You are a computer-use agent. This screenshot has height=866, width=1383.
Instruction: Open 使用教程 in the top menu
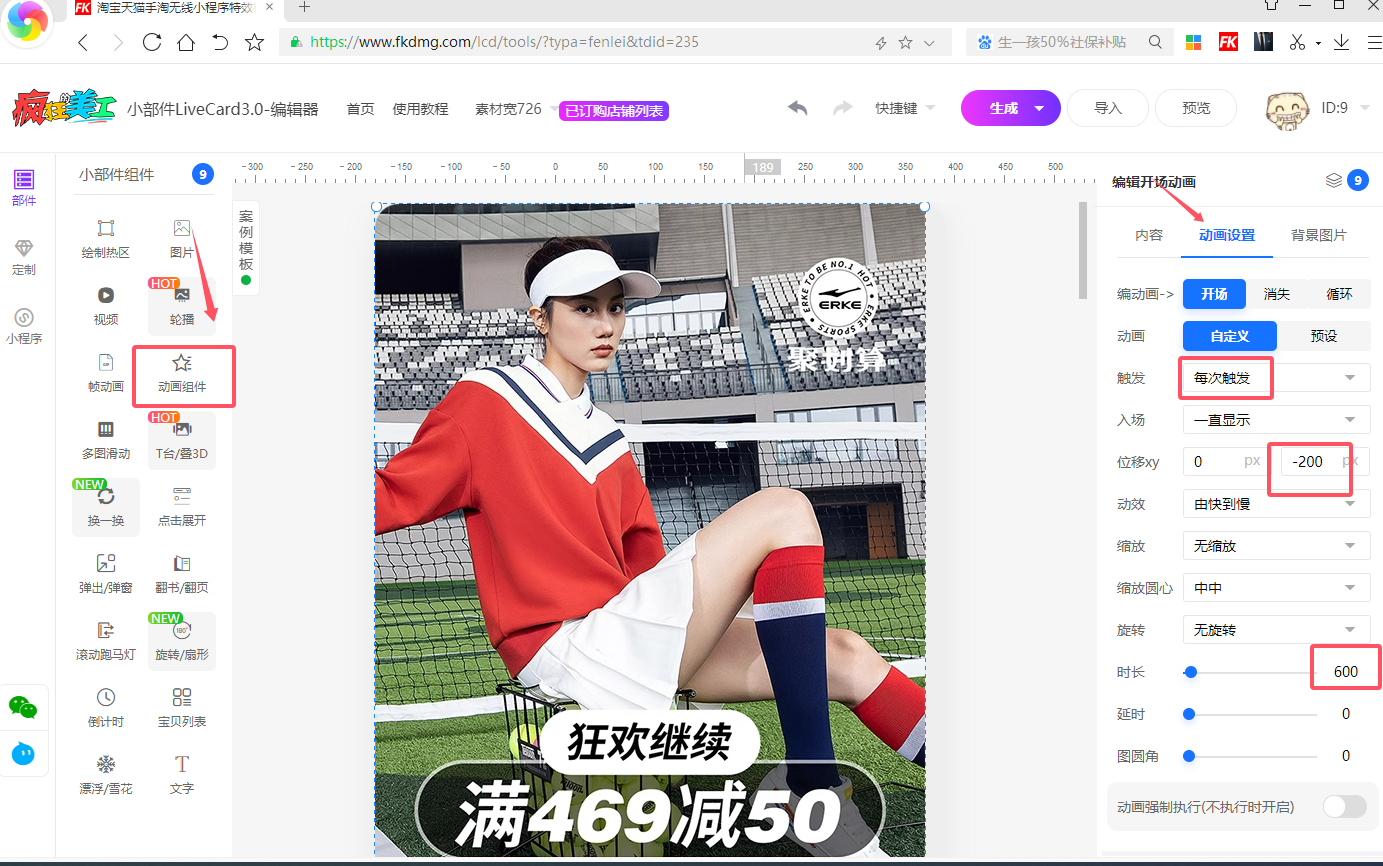tap(420, 109)
